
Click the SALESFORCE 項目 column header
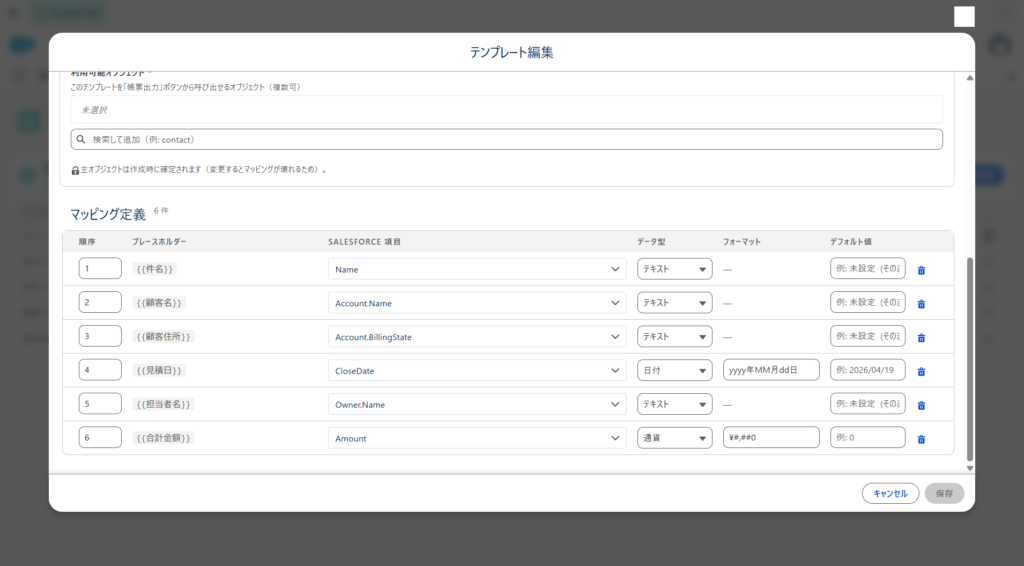coord(364,242)
